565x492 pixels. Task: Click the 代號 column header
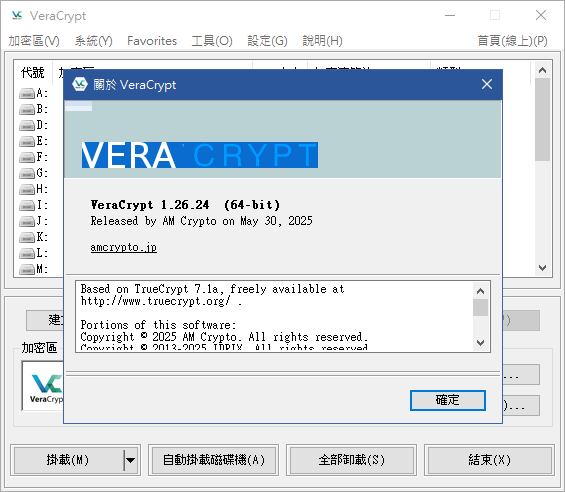pos(33,72)
